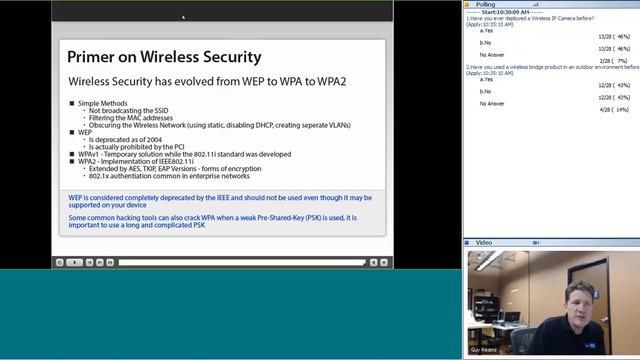Click the 'WPAv1 - Temporary solution' bullet
Screen dimensions: 640x360
tap(184, 154)
